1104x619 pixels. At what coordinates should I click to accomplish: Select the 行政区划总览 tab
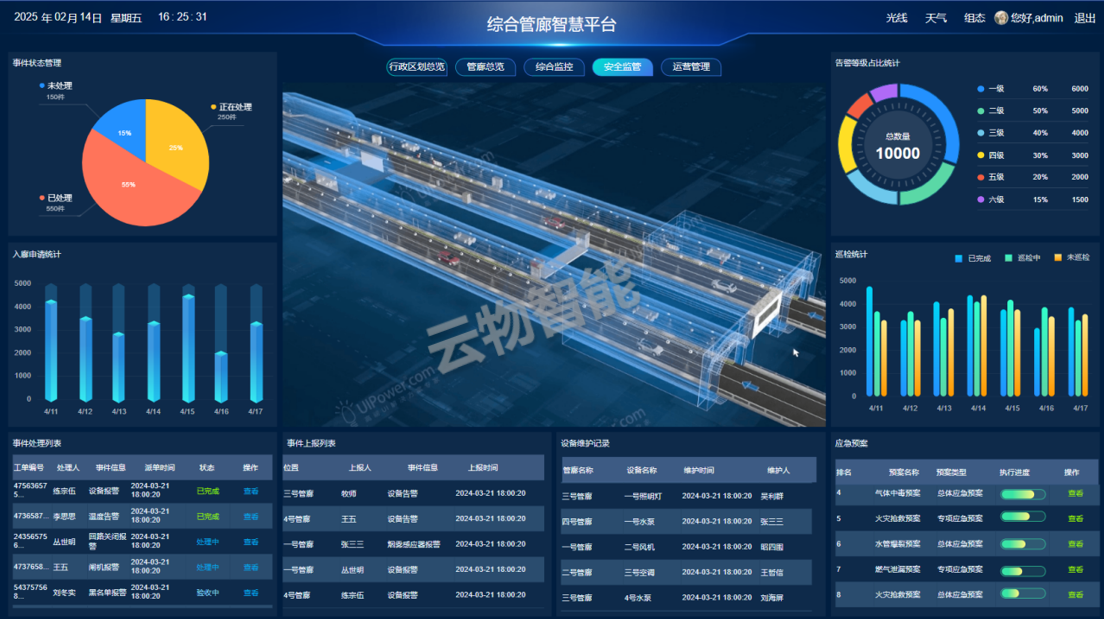point(416,67)
